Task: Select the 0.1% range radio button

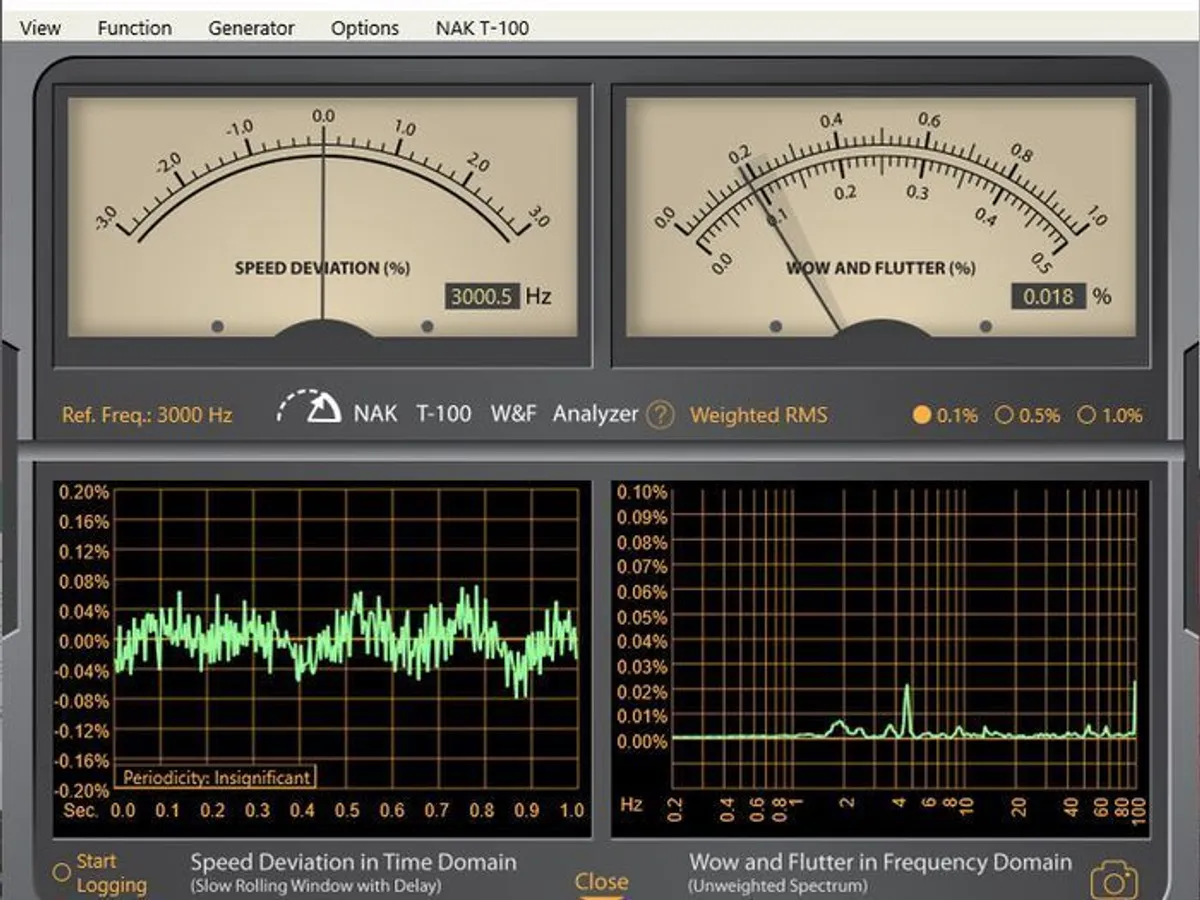Action: coord(922,415)
